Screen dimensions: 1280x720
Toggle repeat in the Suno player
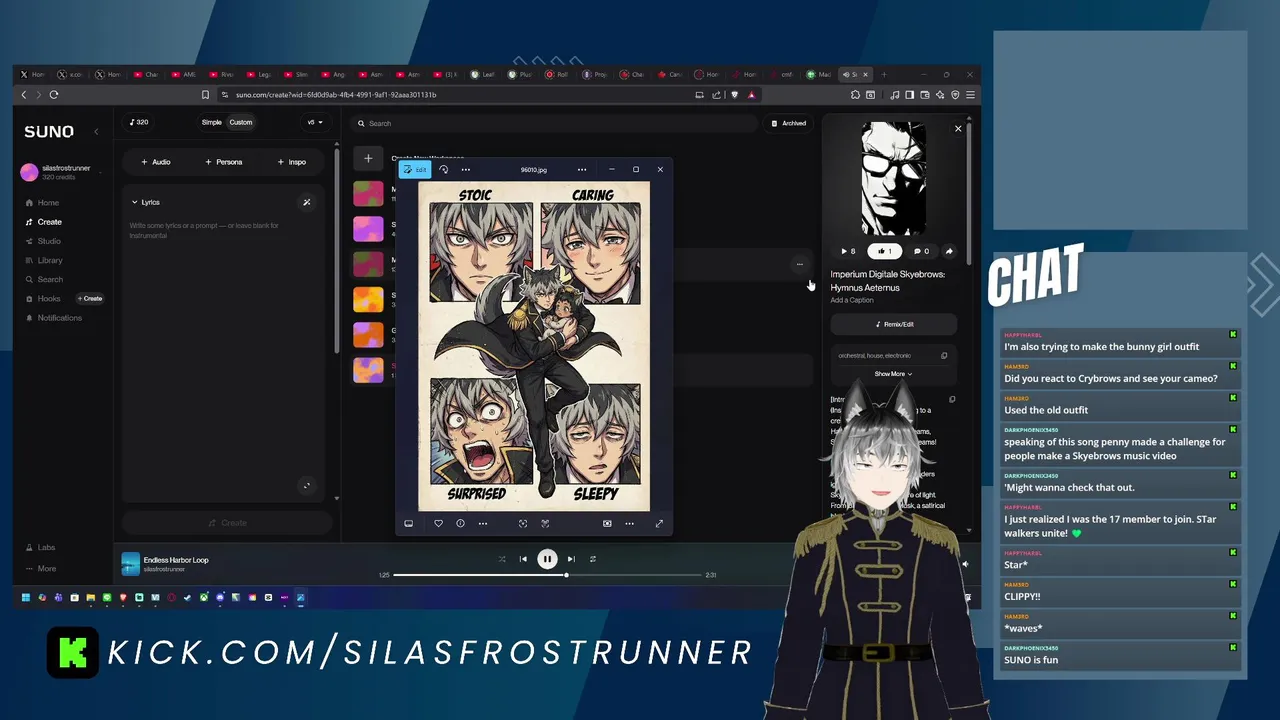[x=593, y=559]
